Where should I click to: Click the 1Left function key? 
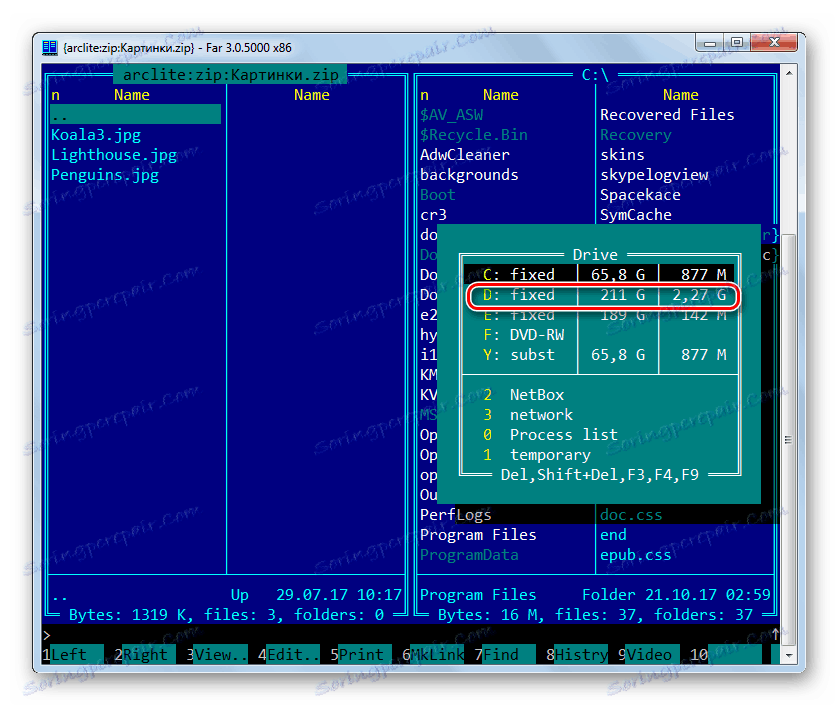pyautogui.click(x=73, y=655)
